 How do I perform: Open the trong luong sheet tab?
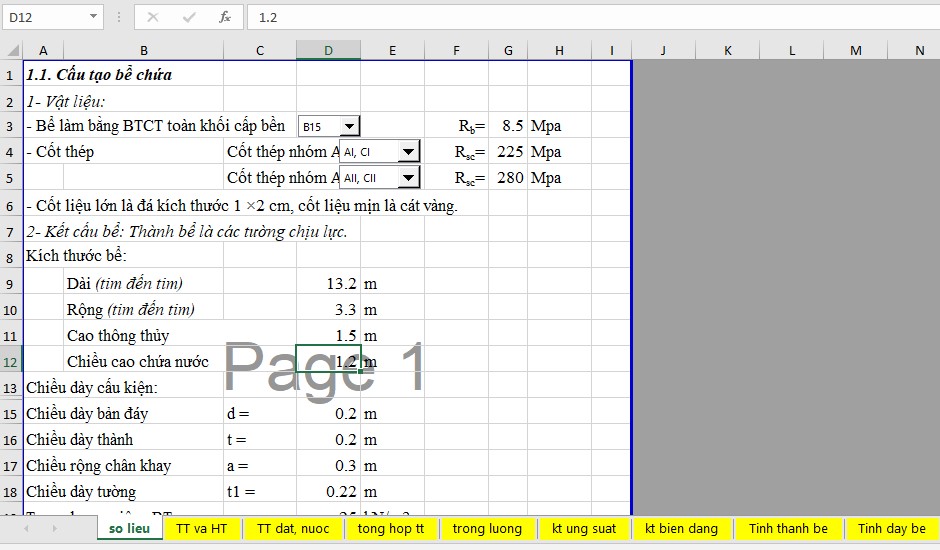pos(487,528)
